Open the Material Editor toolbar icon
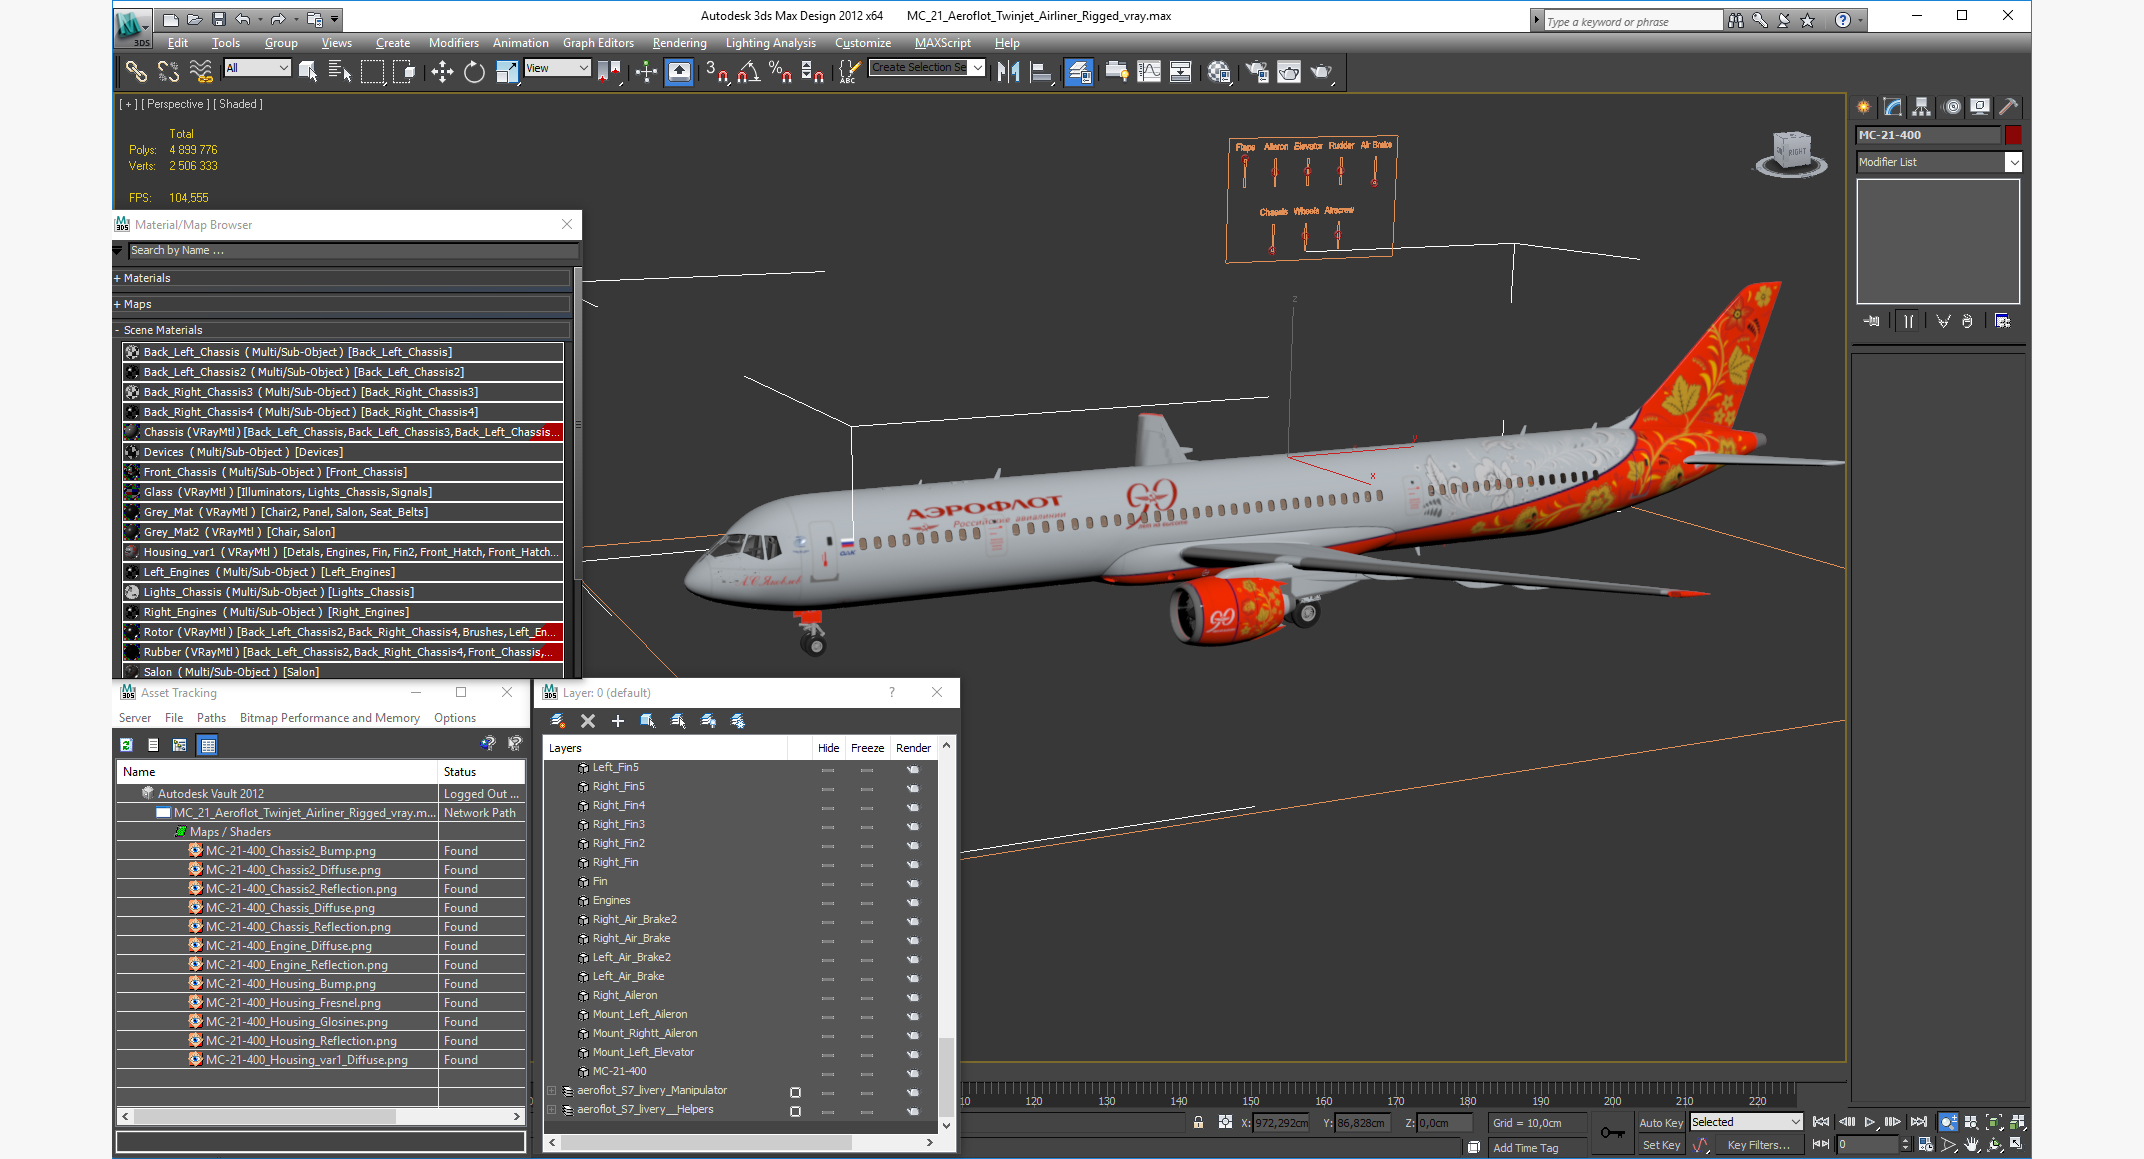The height and width of the screenshot is (1159, 2144). [1219, 71]
